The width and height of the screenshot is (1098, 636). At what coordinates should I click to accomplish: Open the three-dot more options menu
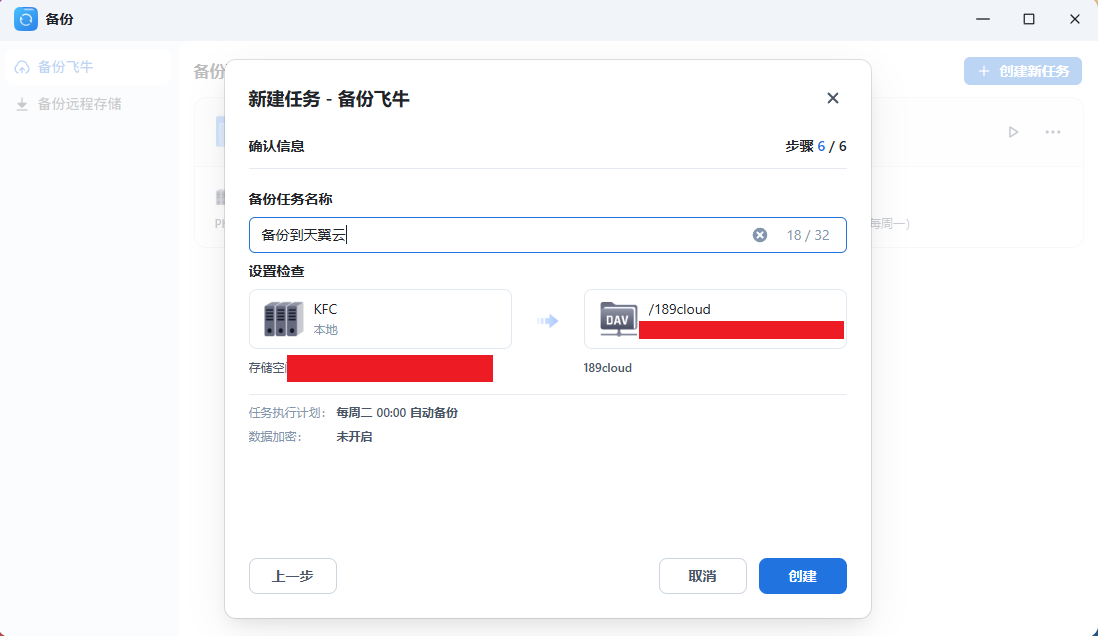1053,132
